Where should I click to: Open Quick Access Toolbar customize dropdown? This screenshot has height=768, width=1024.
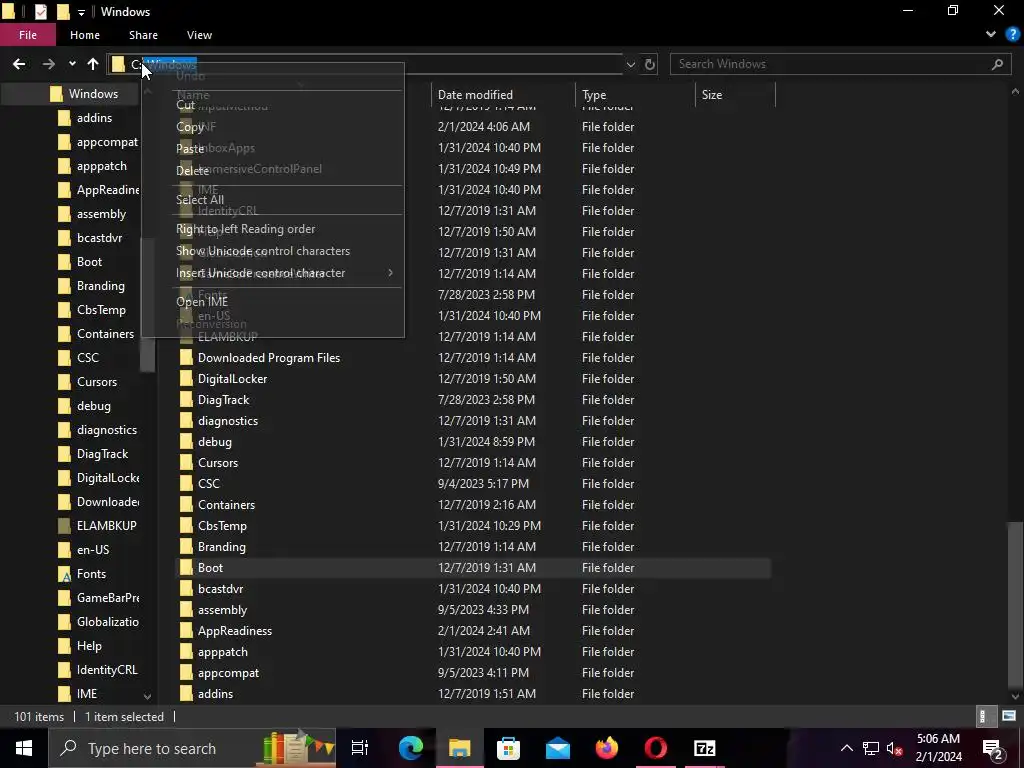click(x=81, y=12)
